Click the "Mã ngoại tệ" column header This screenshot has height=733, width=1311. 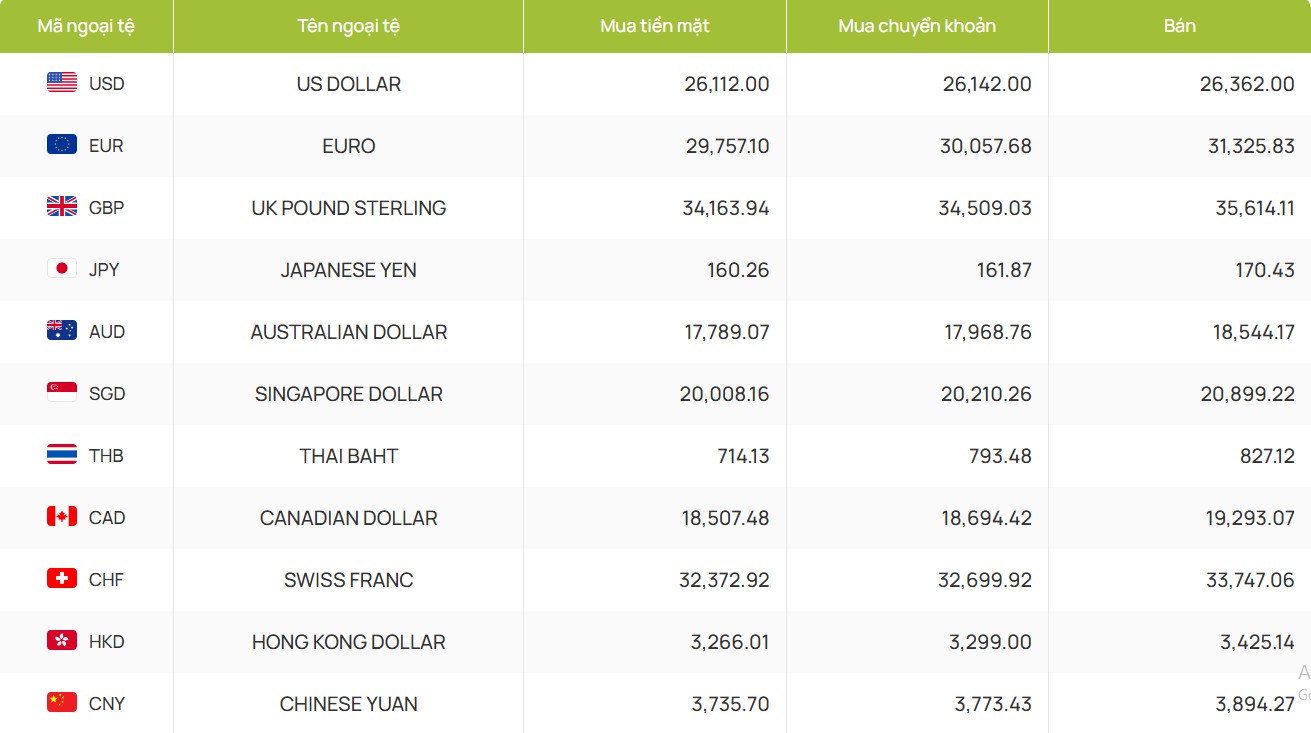(86, 26)
